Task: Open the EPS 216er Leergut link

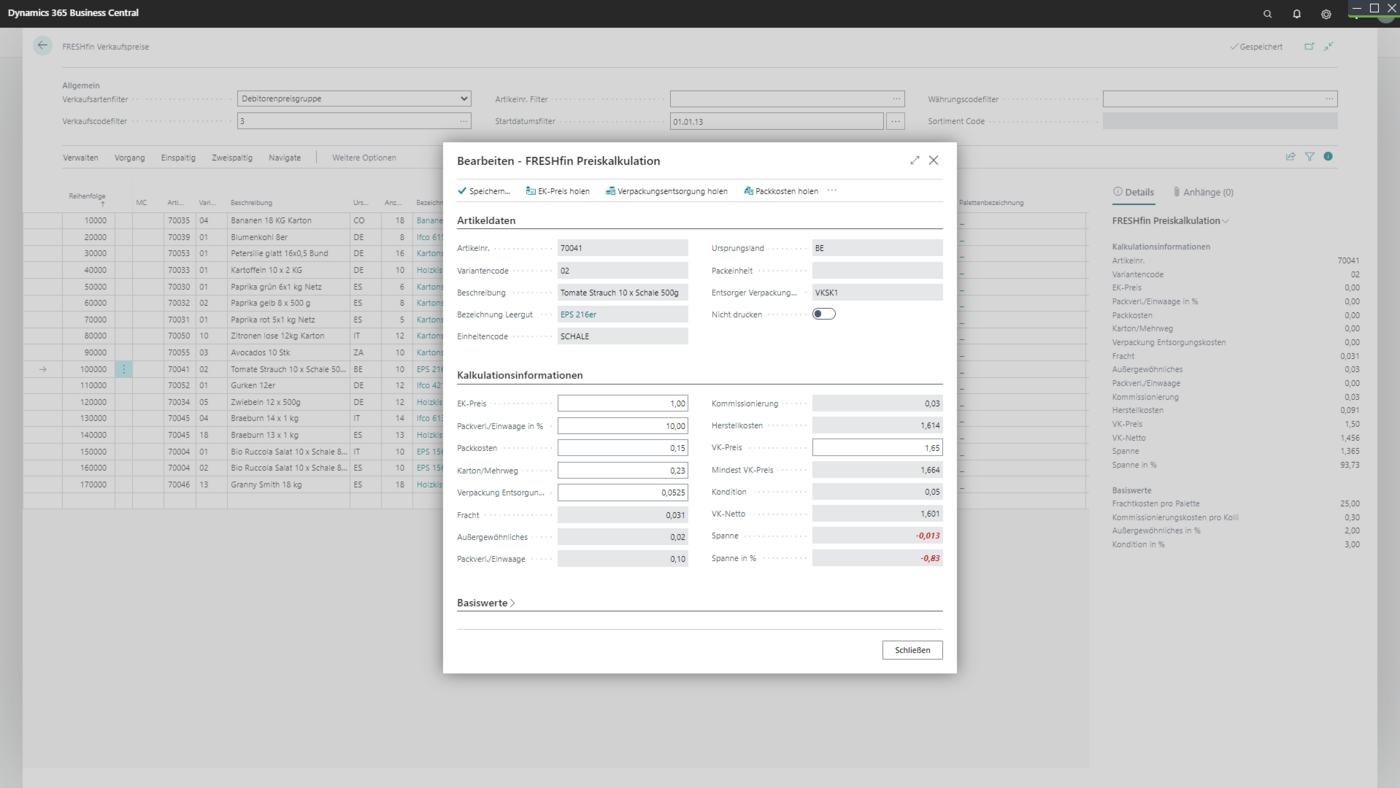Action: (x=578, y=315)
